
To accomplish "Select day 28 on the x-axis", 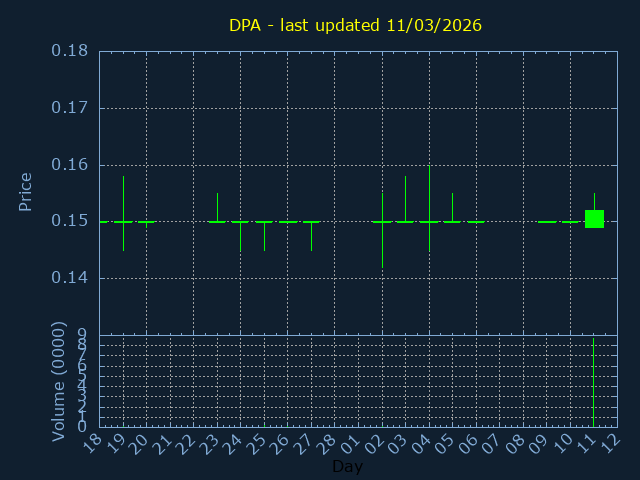I will tap(329, 444).
